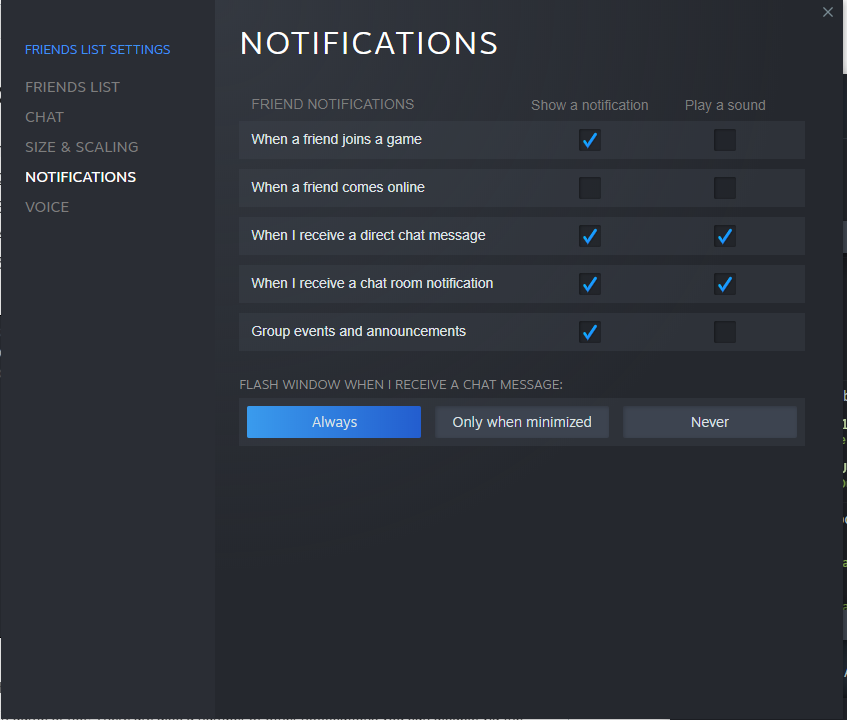847x720 pixels.
Task: Select the Notifications section in sidebar
Action: (x=80, y=177)
